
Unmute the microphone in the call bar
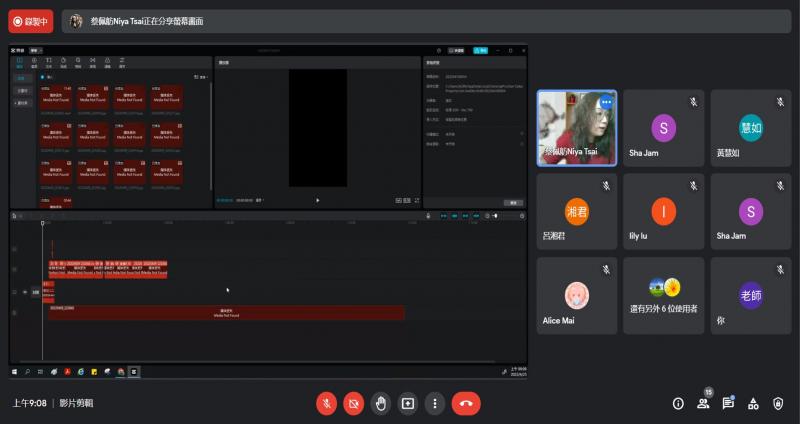(326, 403)
